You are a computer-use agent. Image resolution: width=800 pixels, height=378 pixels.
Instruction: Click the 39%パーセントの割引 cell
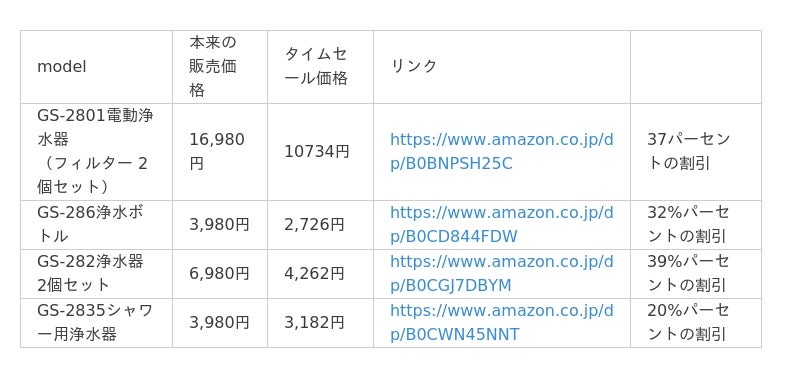696,274
